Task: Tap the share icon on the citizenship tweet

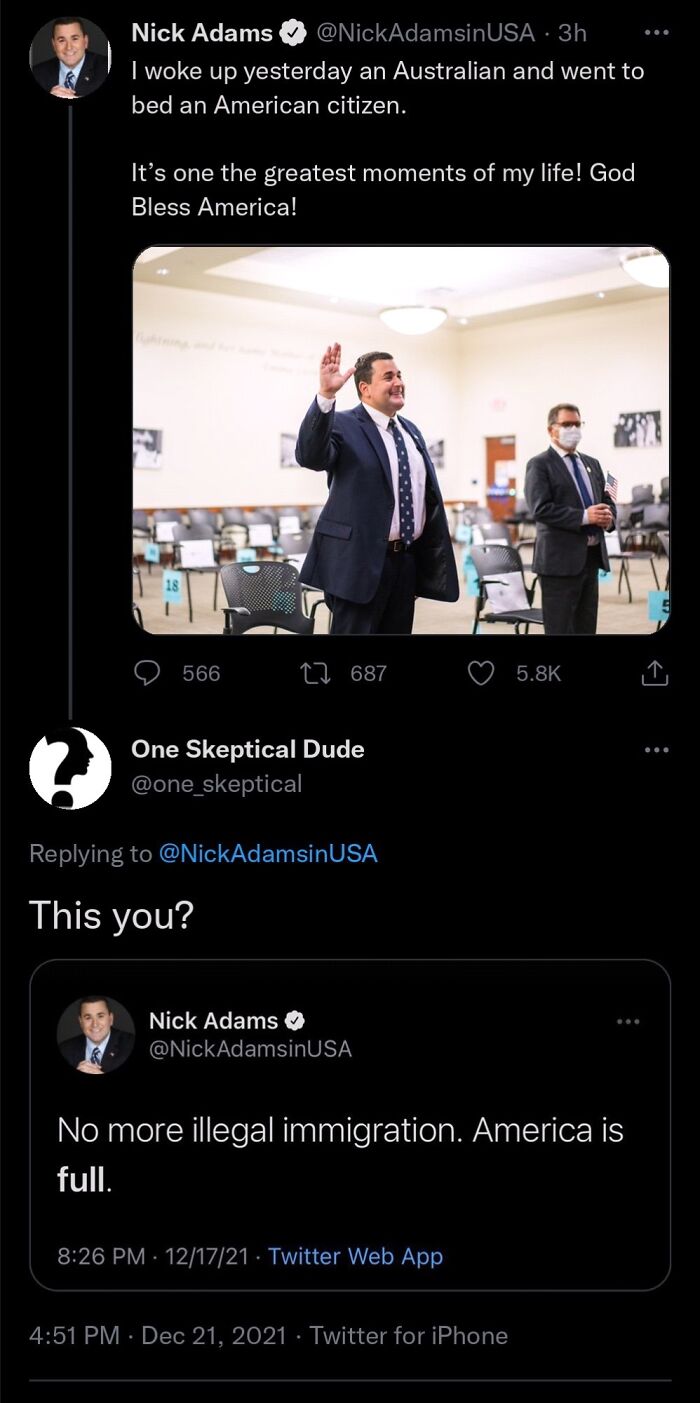Action: (654, 674)
